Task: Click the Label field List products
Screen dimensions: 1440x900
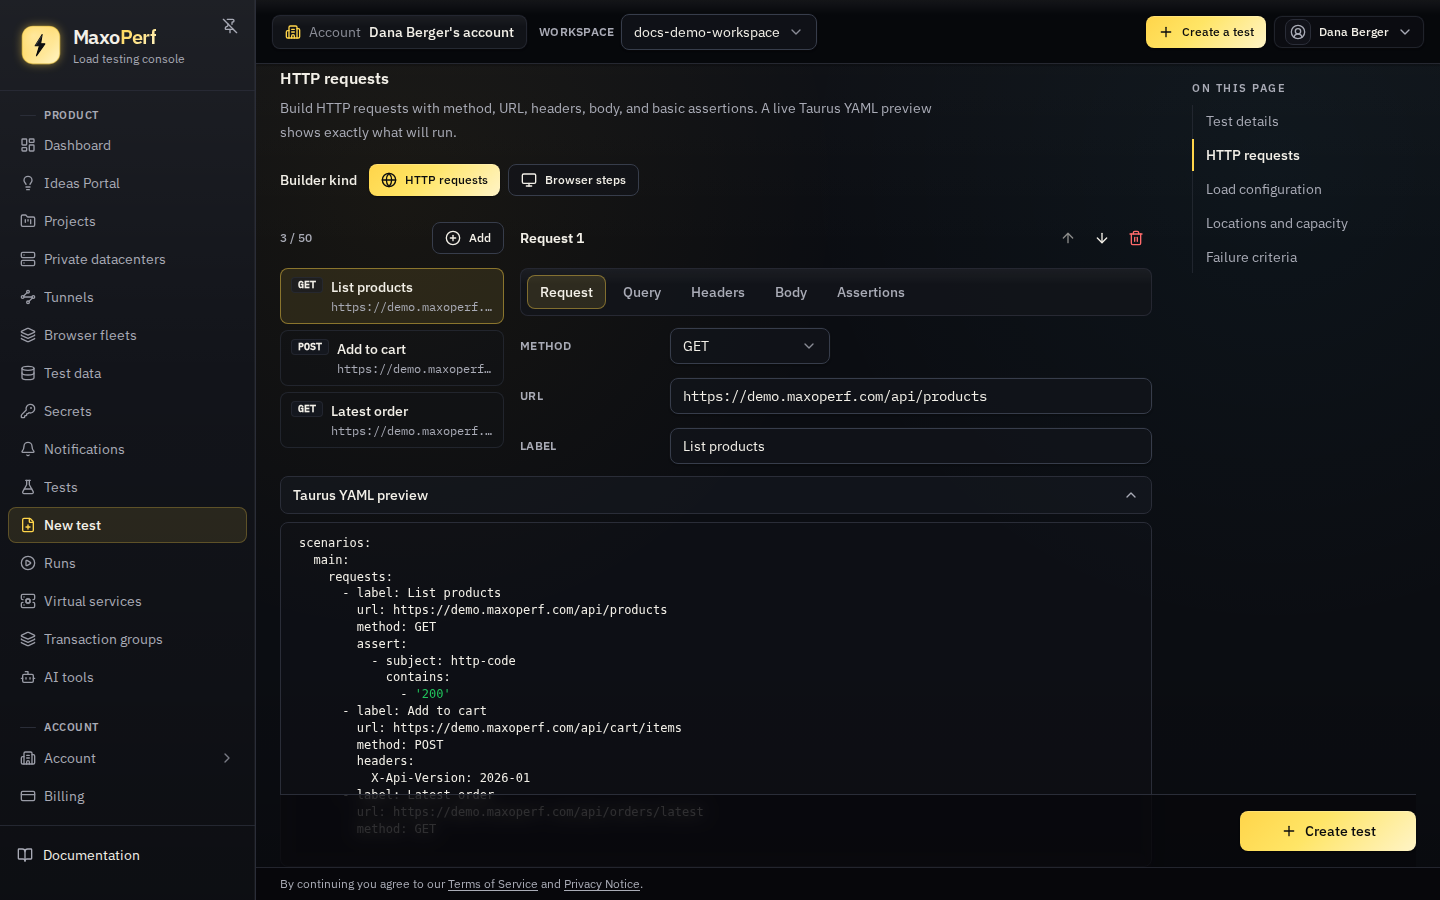Action: click(911, 446)
